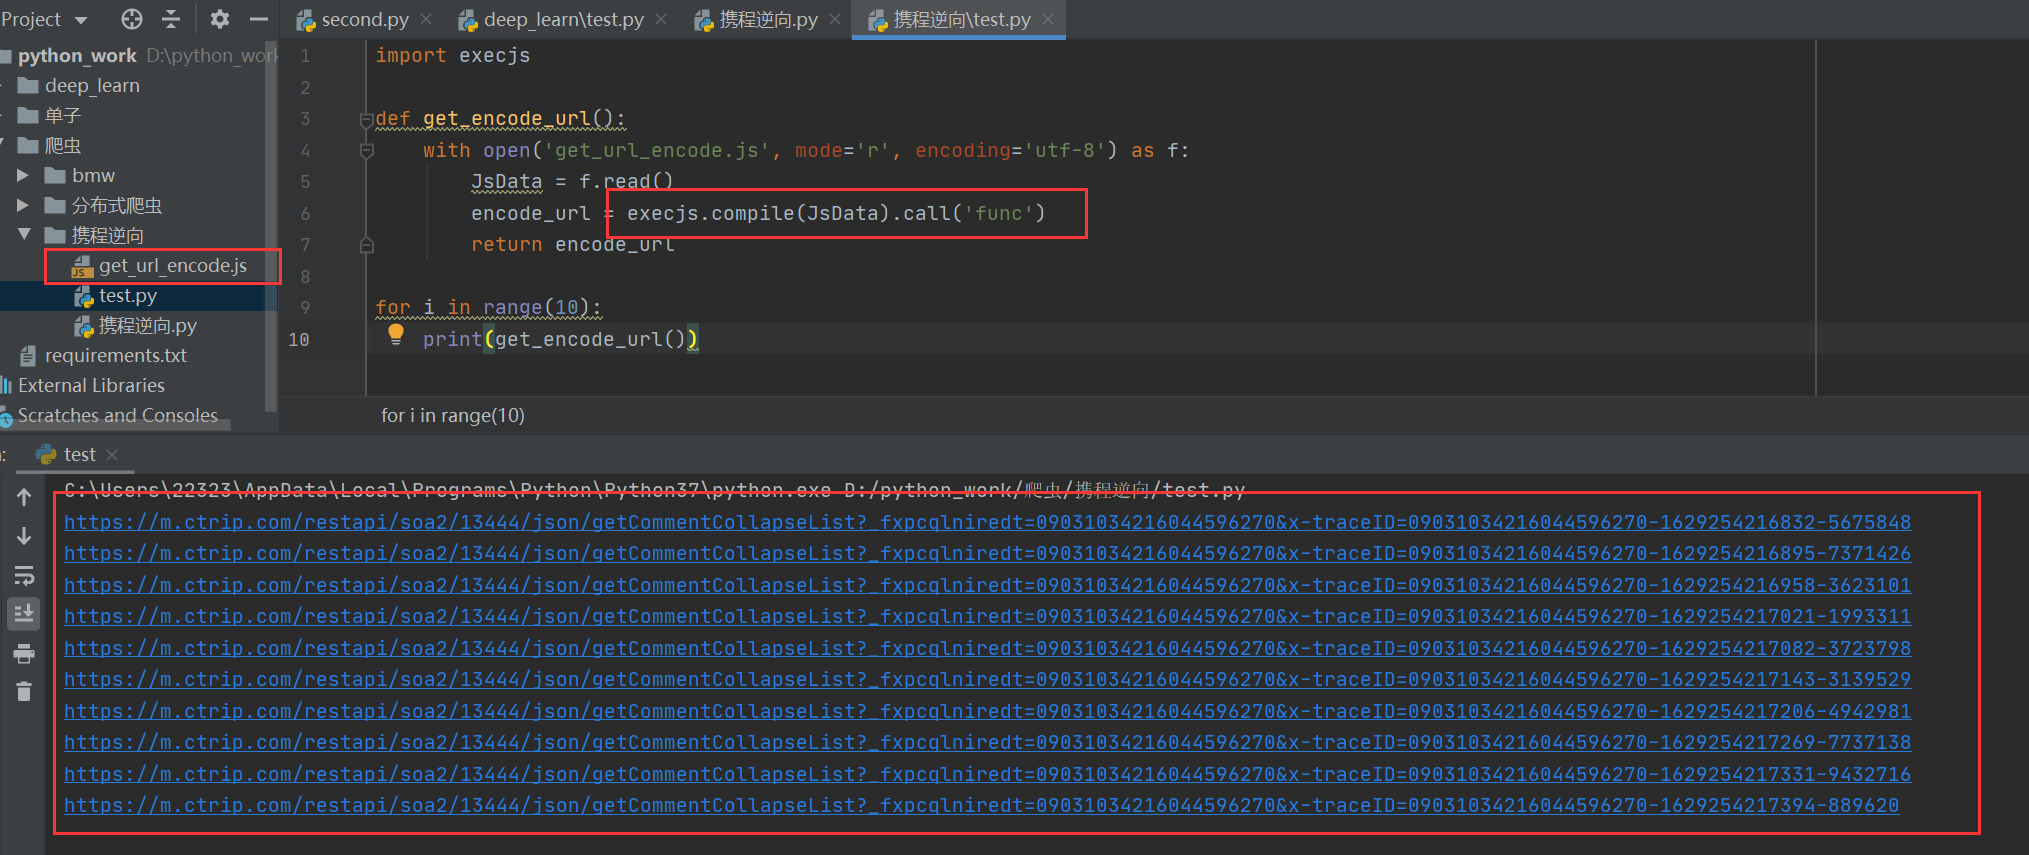Image resolution: width=2029 pixels, height=855 pixels.
Task: Switch to the 携程逆向.py editor tab
Action: click(768, 19)
